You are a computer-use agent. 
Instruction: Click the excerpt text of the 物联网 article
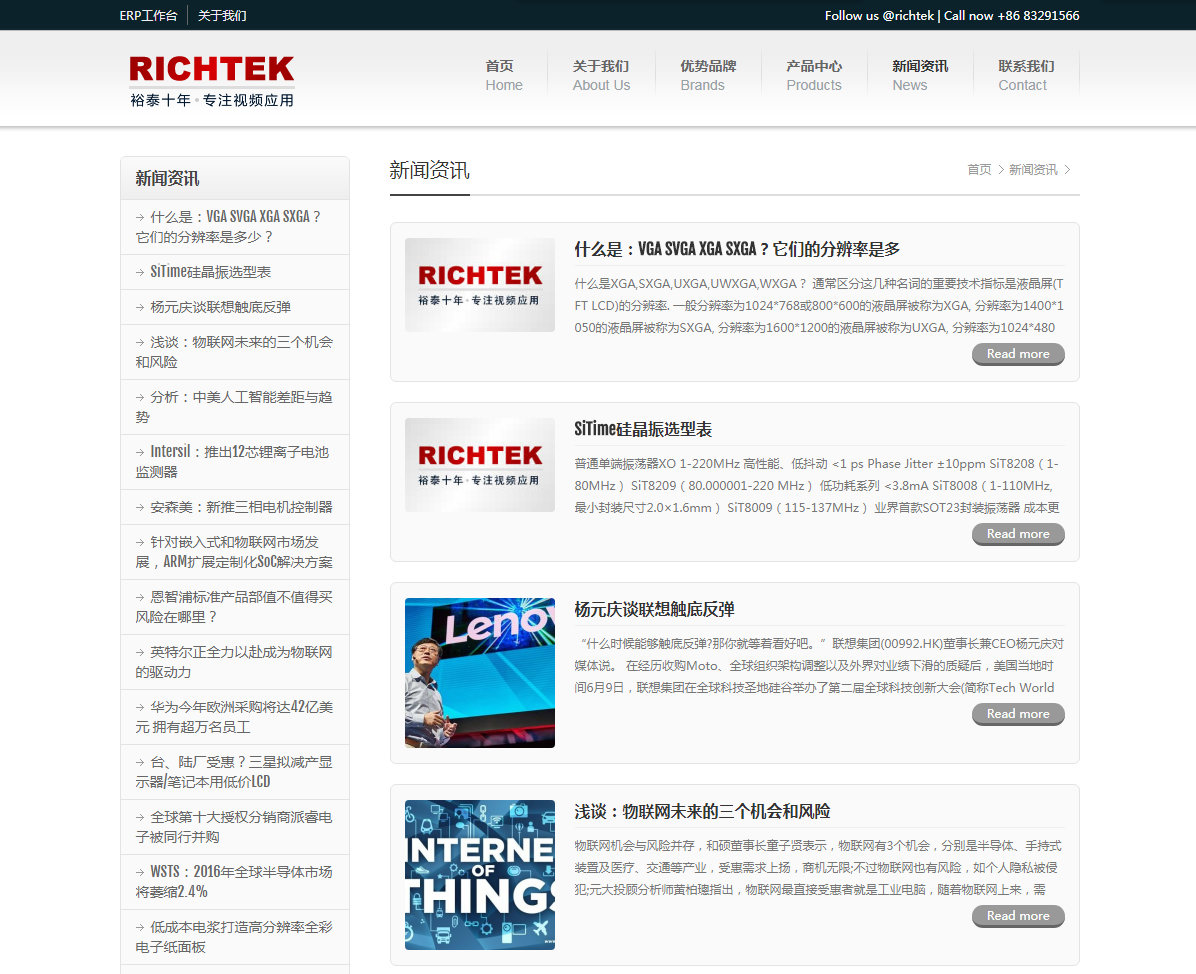(x=818, y=867)
